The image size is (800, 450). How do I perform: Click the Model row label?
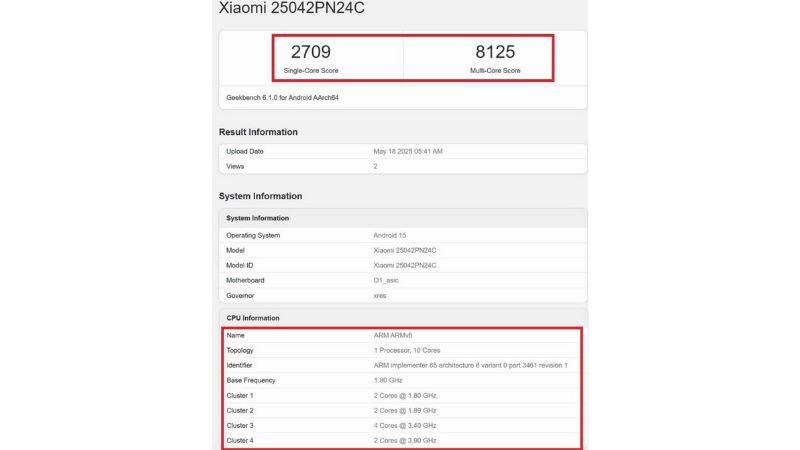point(235,251)
